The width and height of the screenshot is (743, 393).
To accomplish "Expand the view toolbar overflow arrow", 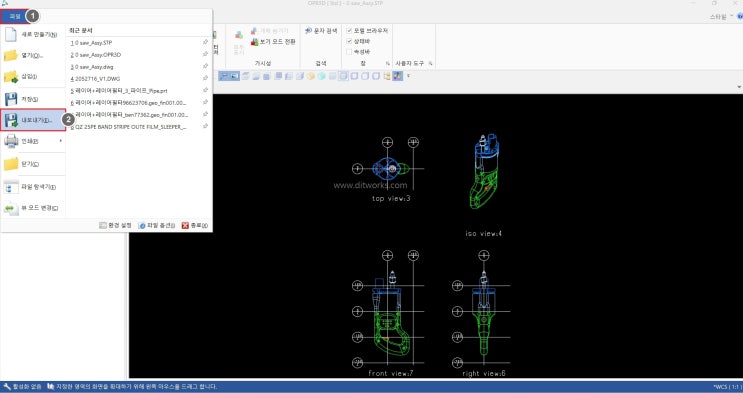I will tap(408, 76).
